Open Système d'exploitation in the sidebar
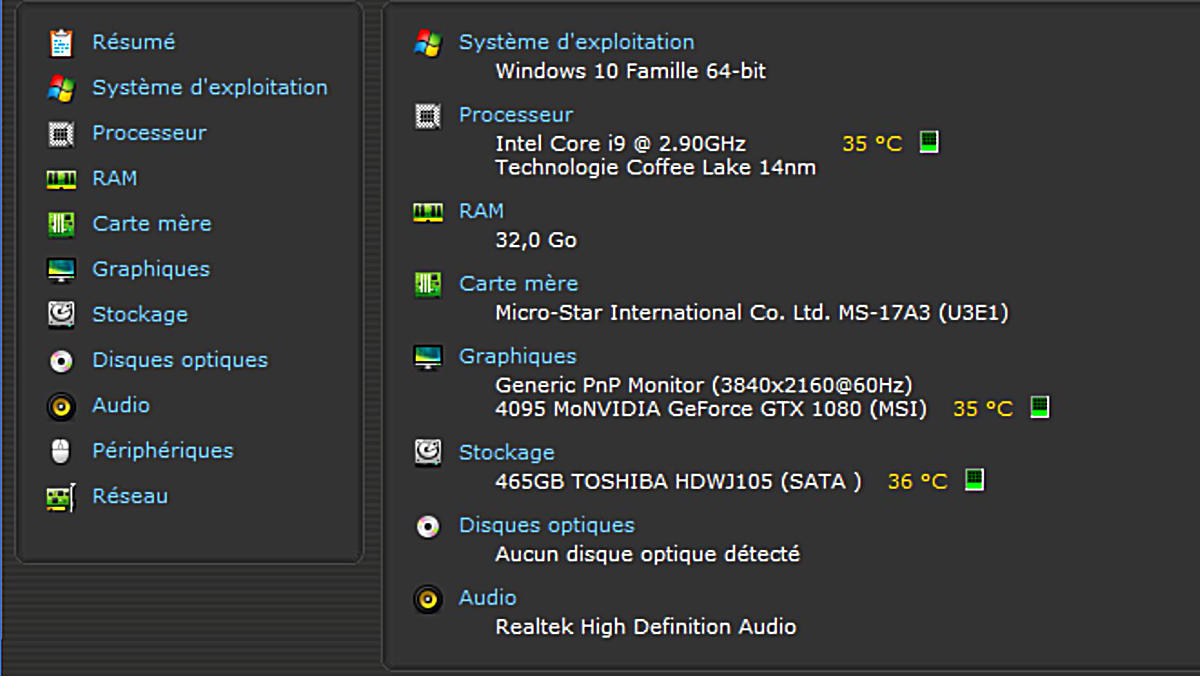Viewport: 1200px width, 677px height. click(210, 88)
